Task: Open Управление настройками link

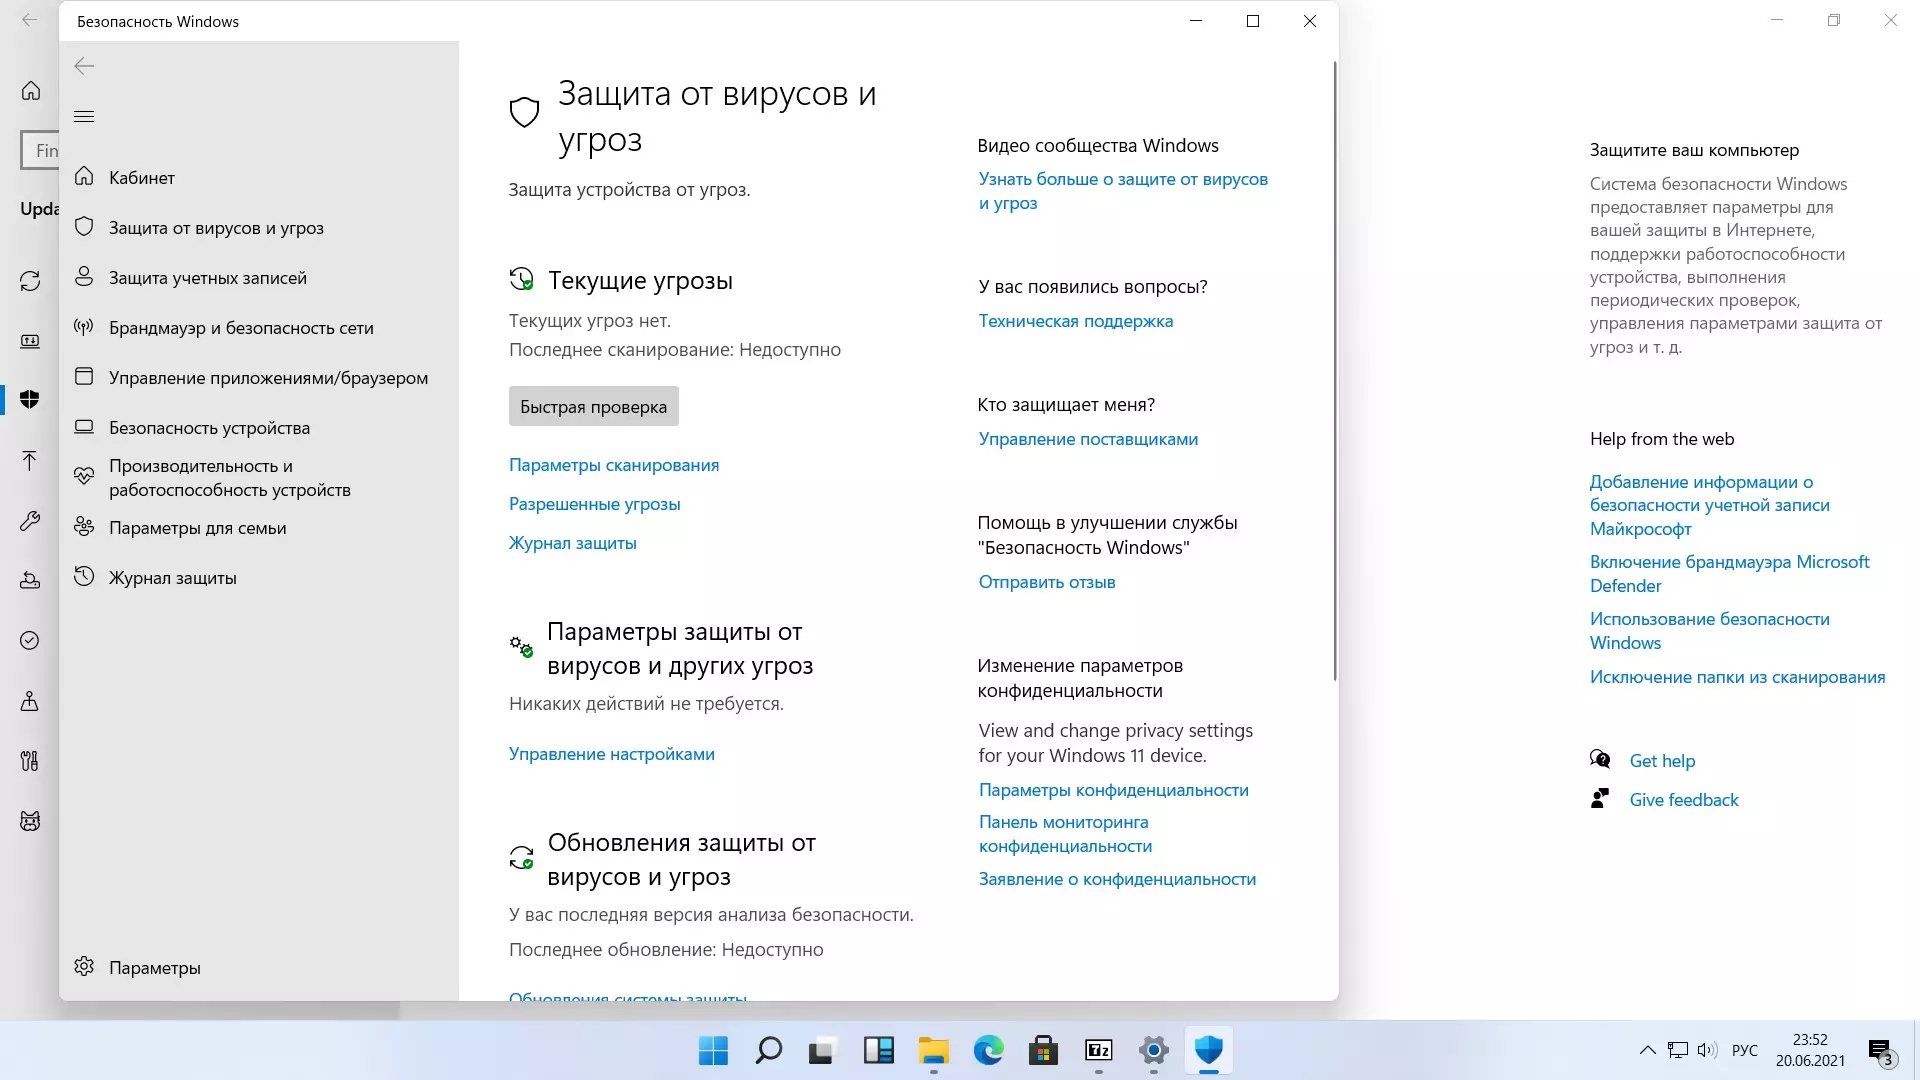Action: pyautogui.click(x=612, y=753)
